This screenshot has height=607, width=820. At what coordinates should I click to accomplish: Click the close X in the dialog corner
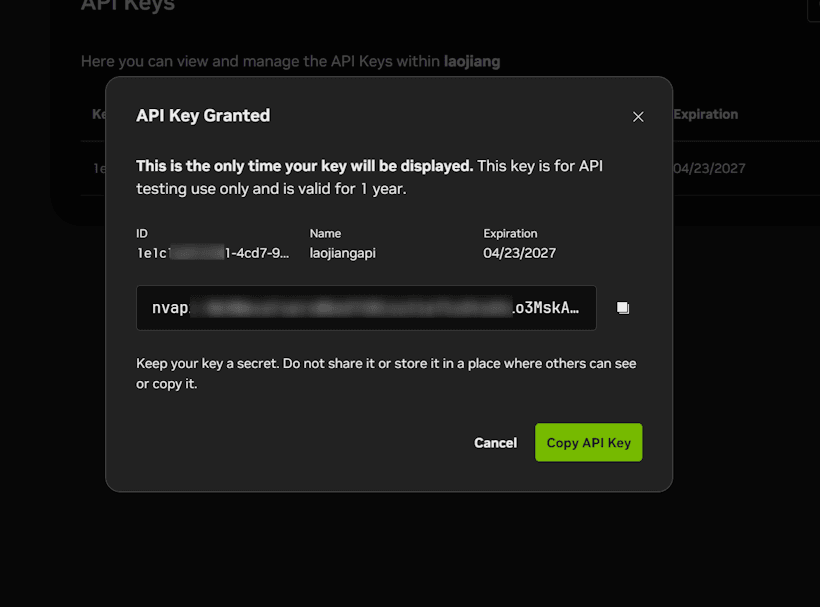[638, 116]
